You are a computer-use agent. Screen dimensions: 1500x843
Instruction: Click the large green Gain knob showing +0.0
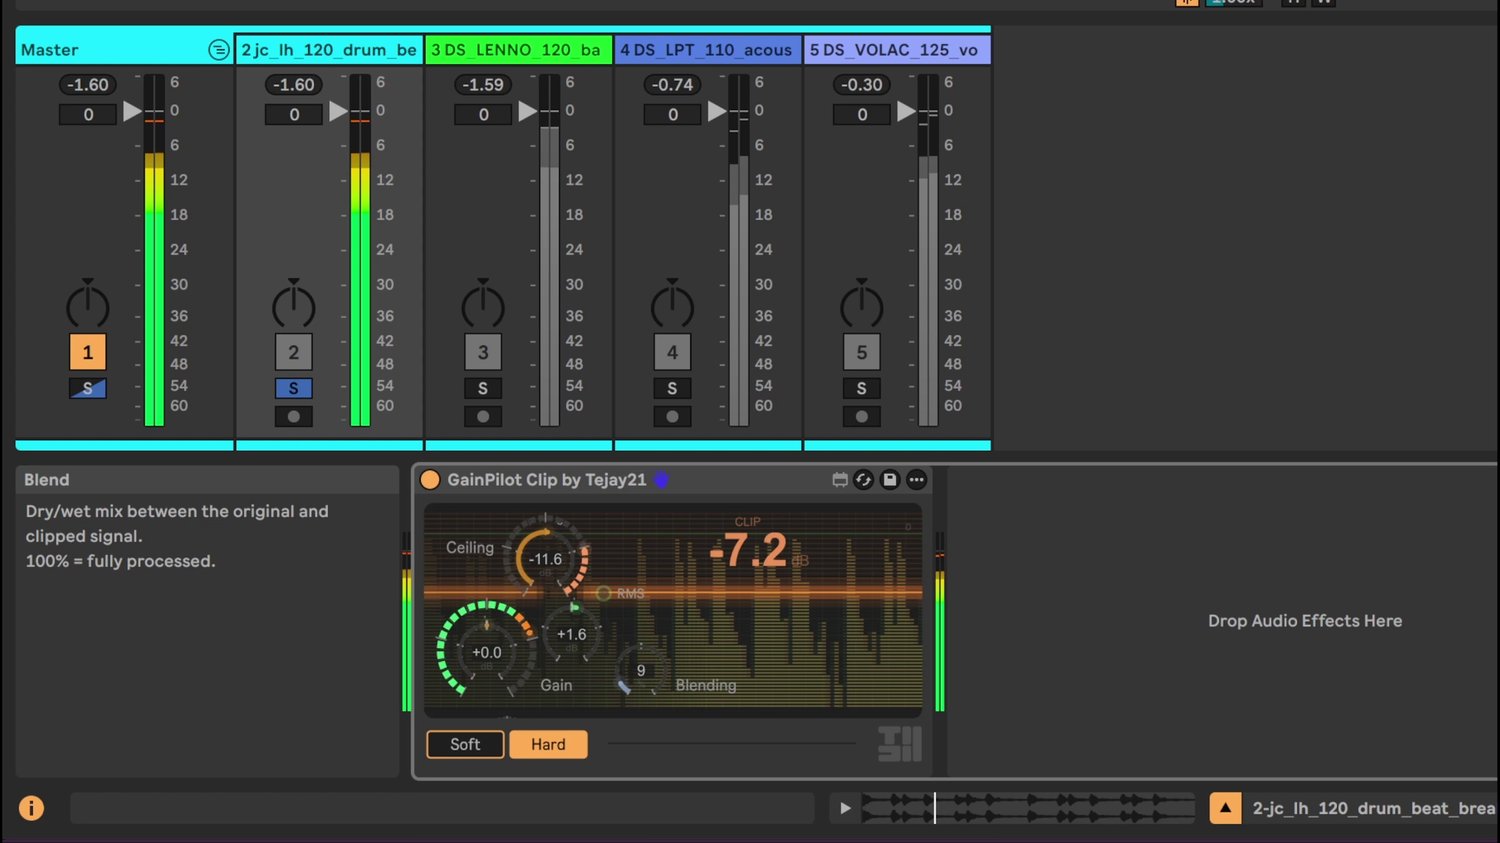pos(486,650)
